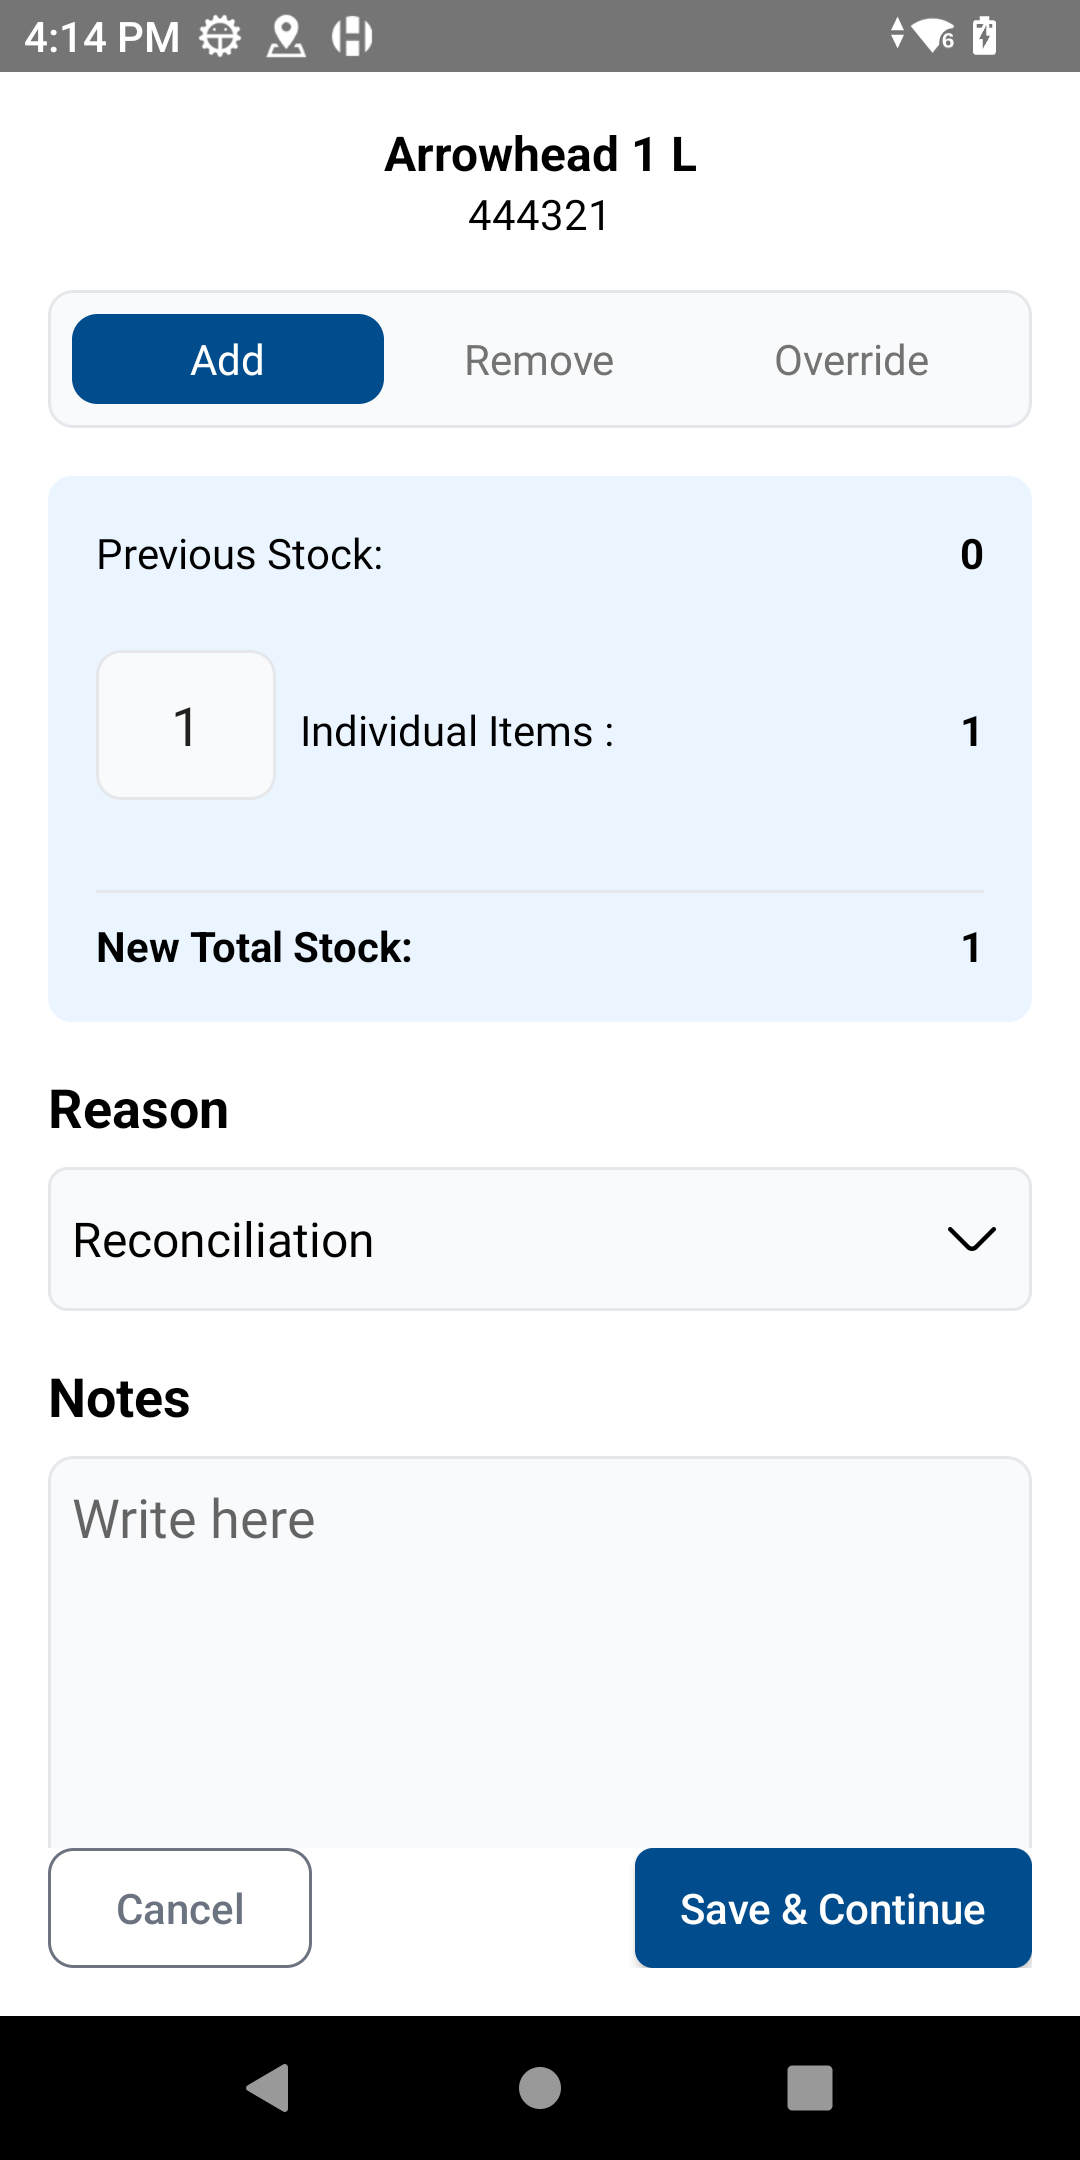Cancel the stock adjustment

tap(180, 1908)
